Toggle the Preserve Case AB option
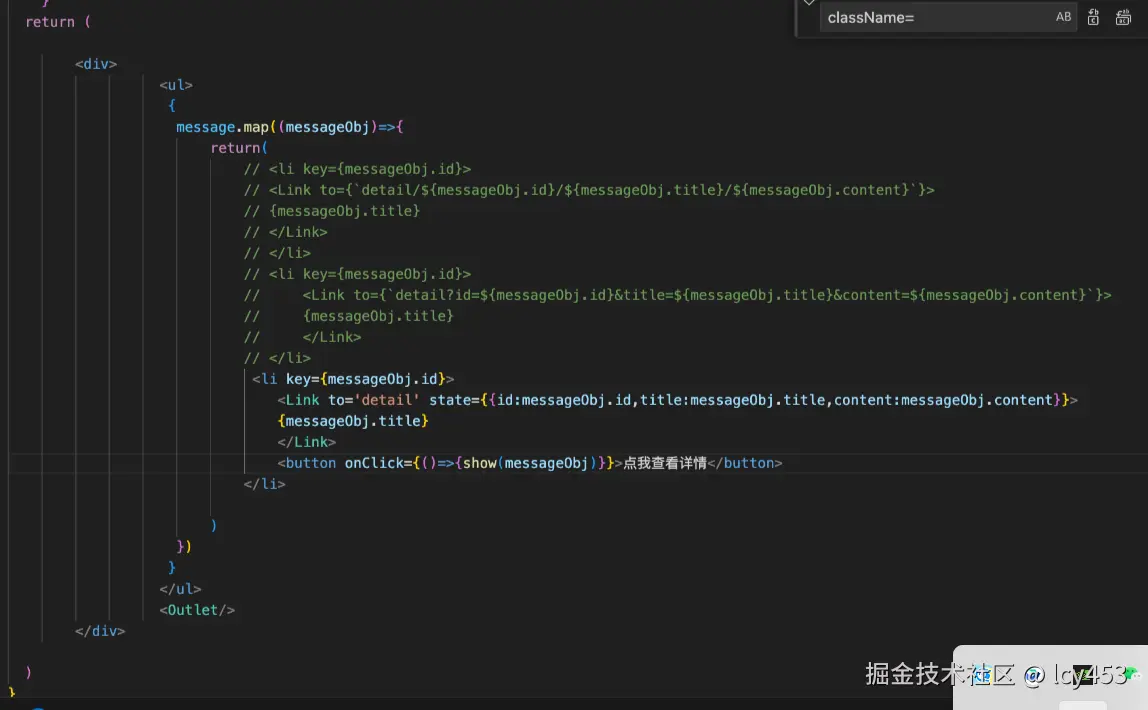Image resolution: width=1148 pixels, height=710 pixels. 1063,17
